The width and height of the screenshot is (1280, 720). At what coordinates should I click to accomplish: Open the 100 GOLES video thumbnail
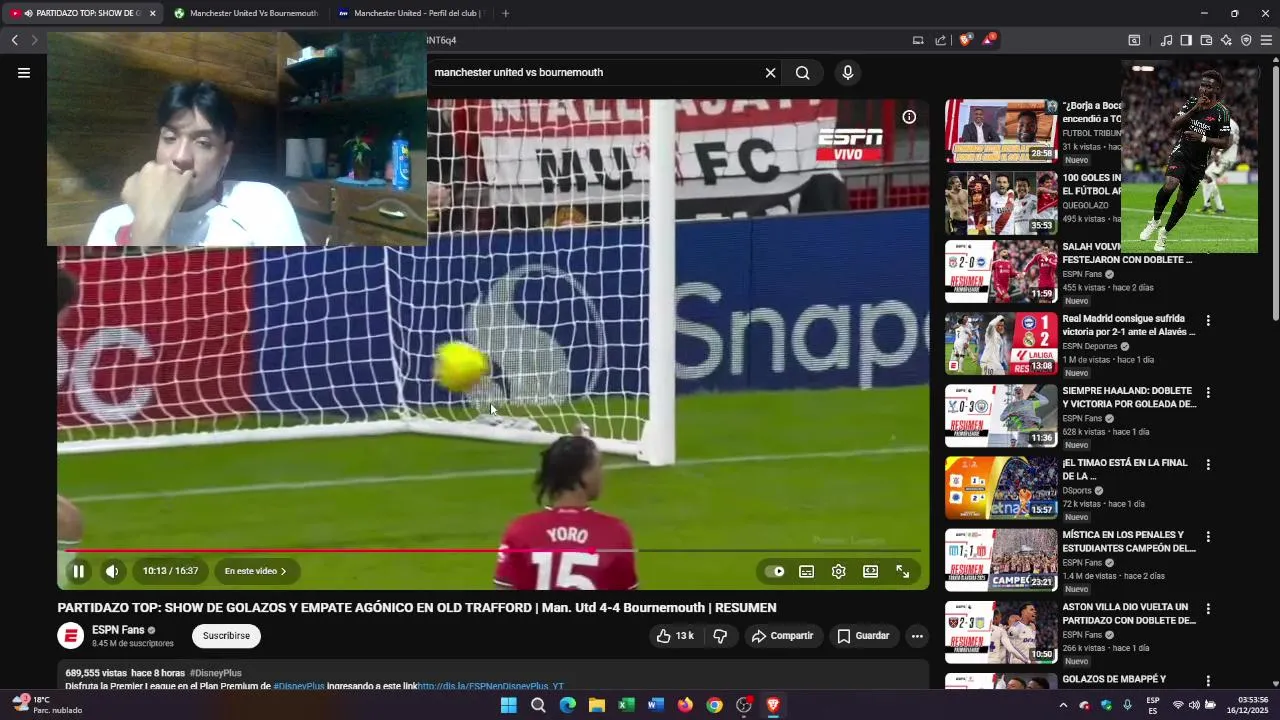click(1001, 202)
